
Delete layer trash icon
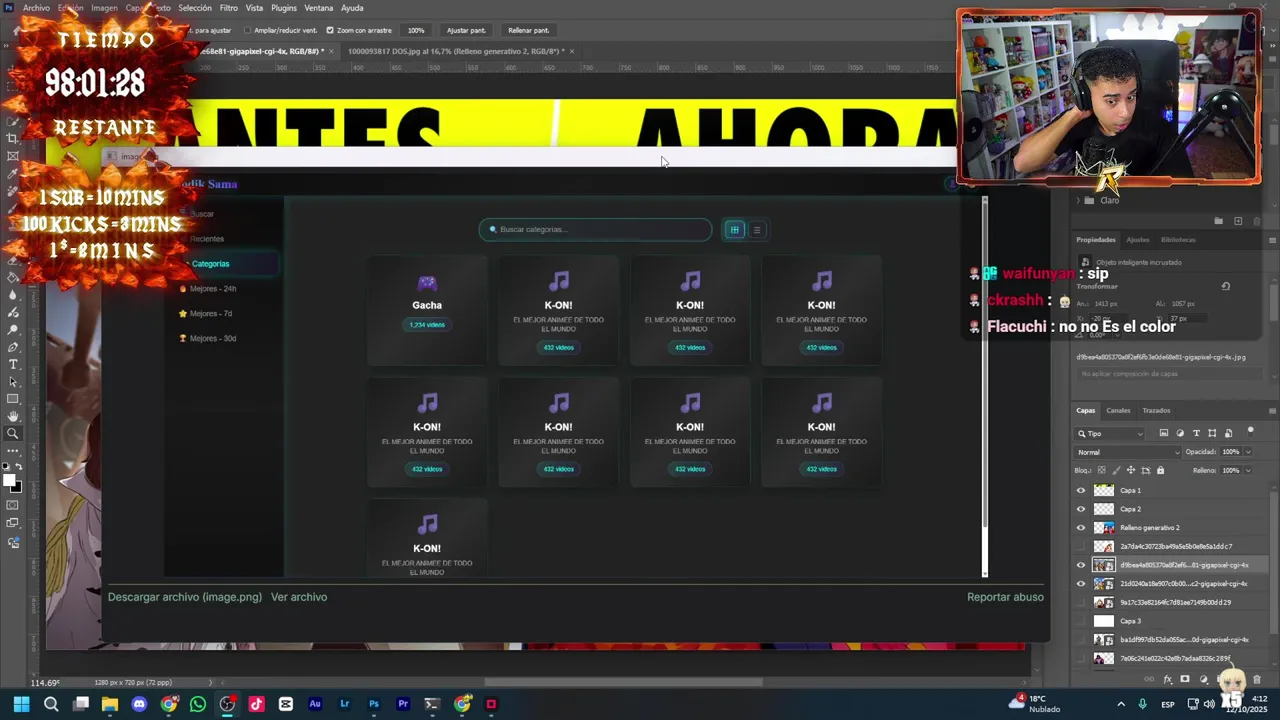tap(1257, 680)
